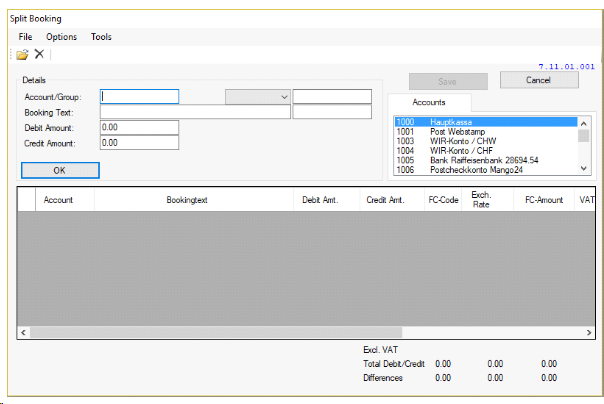Click the Total Debit/Credit label
Screen dimensions: 604x404
(394, 364)
